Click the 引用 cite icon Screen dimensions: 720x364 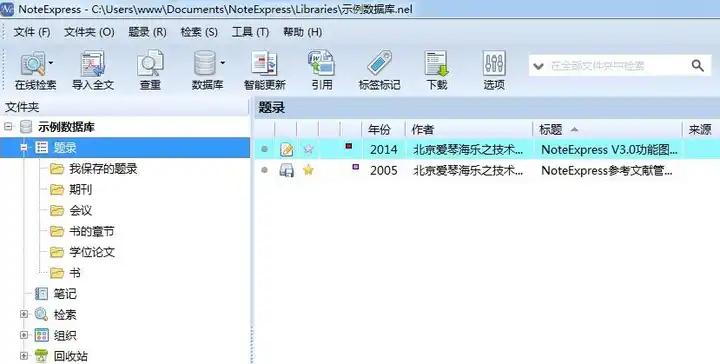(321, 63)
